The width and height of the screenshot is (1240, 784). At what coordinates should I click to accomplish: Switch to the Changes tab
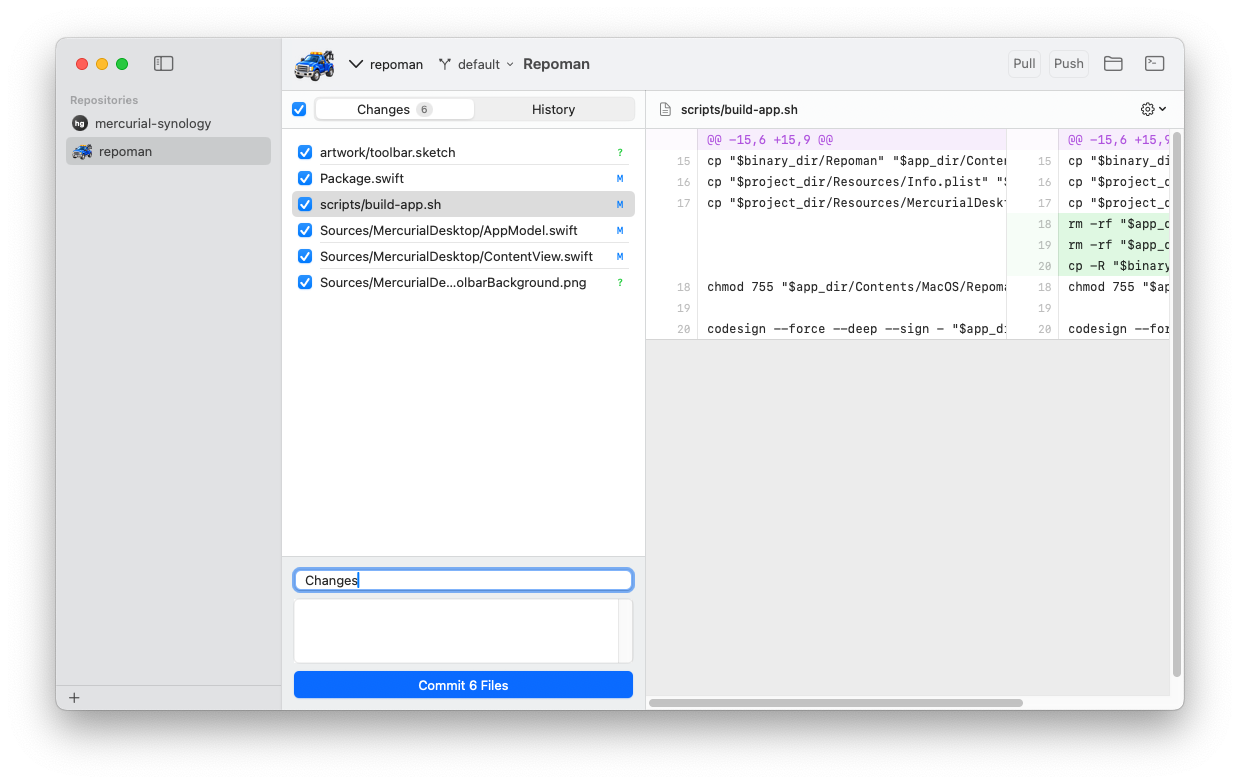(394, 109)
